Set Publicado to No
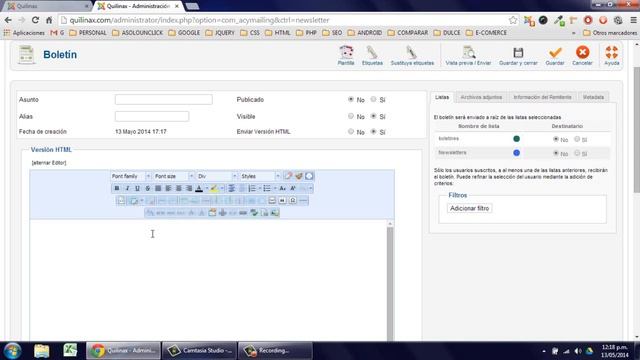The height and width of the screenshot is (360, 640). coord(351,99)
